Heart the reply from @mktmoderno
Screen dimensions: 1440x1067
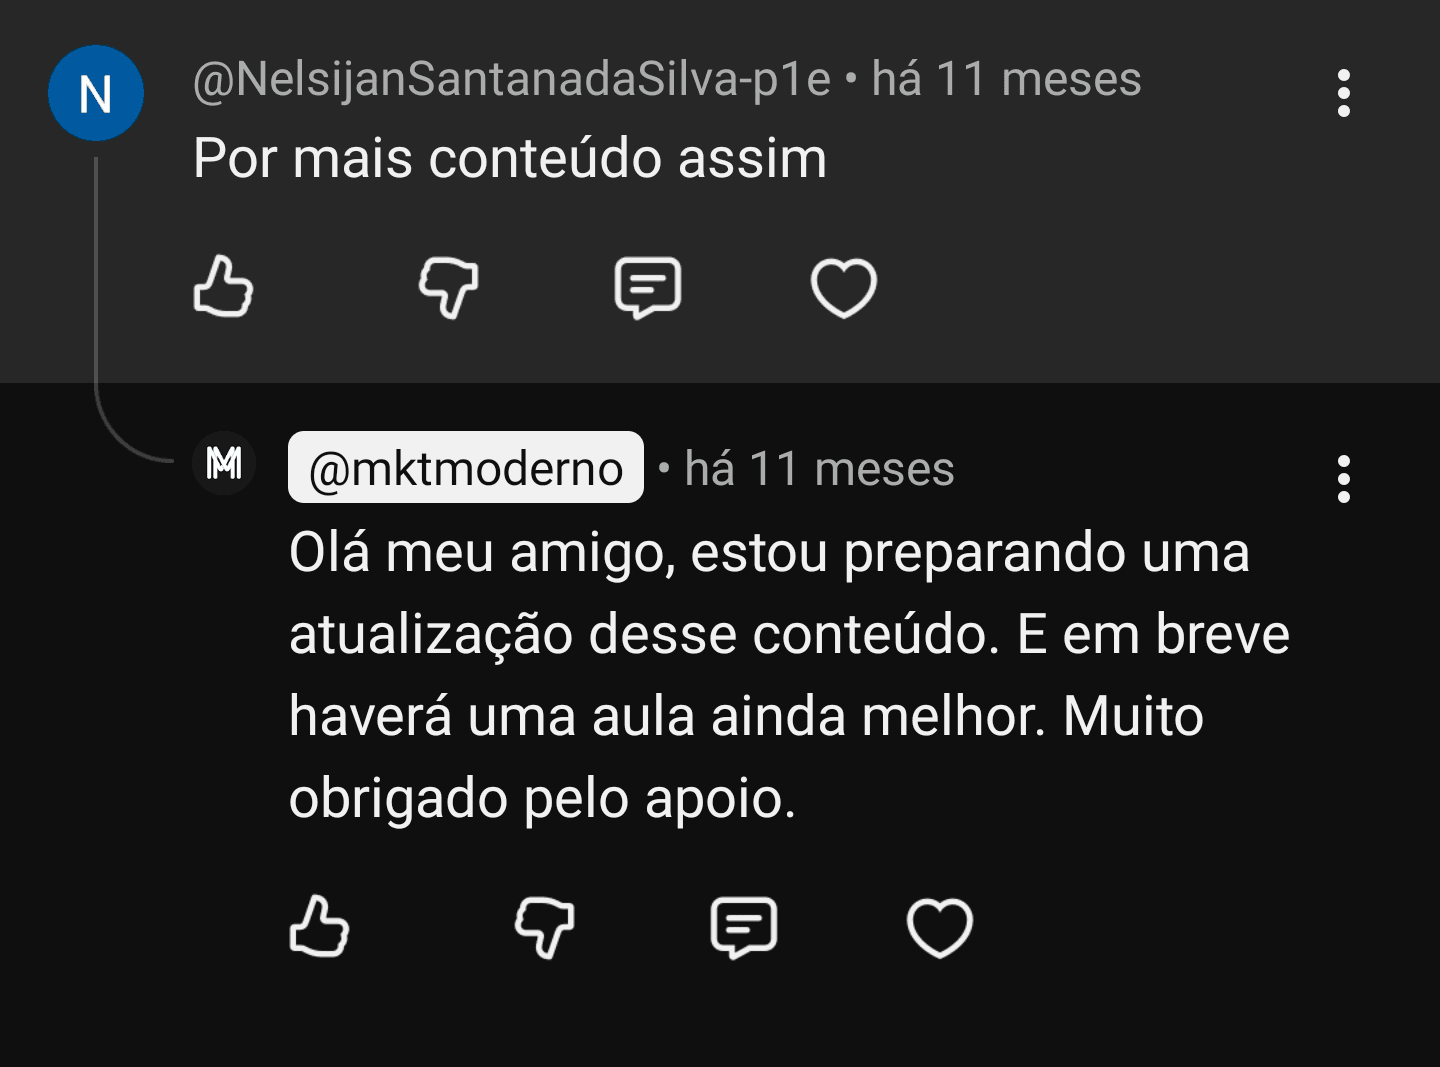tap(939, 927)
